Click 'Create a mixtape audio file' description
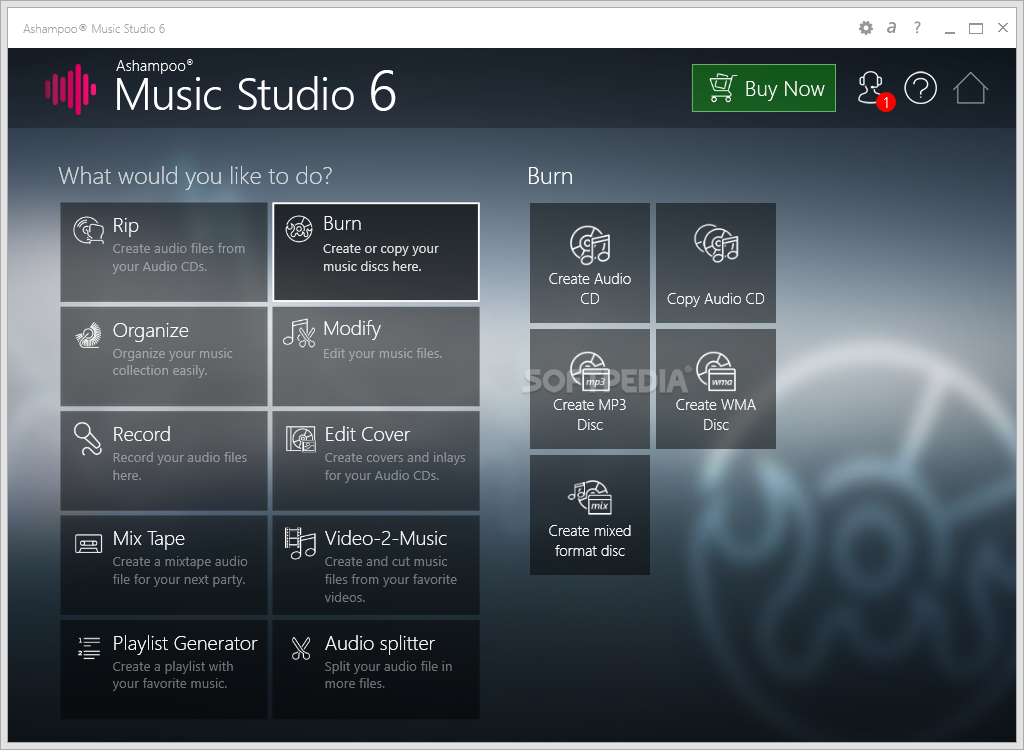 pyautogui.click(x=180, y=570)
